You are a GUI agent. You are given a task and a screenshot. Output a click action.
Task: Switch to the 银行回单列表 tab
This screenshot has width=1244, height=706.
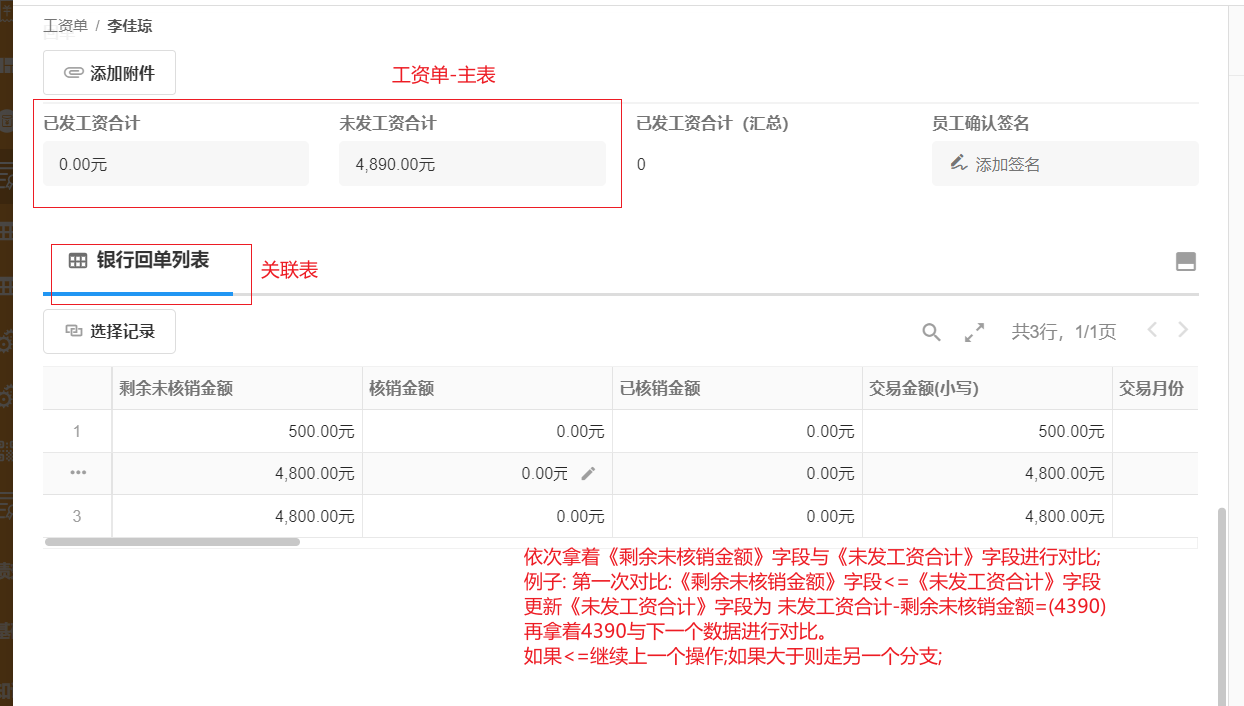click(x=139, y=261)
